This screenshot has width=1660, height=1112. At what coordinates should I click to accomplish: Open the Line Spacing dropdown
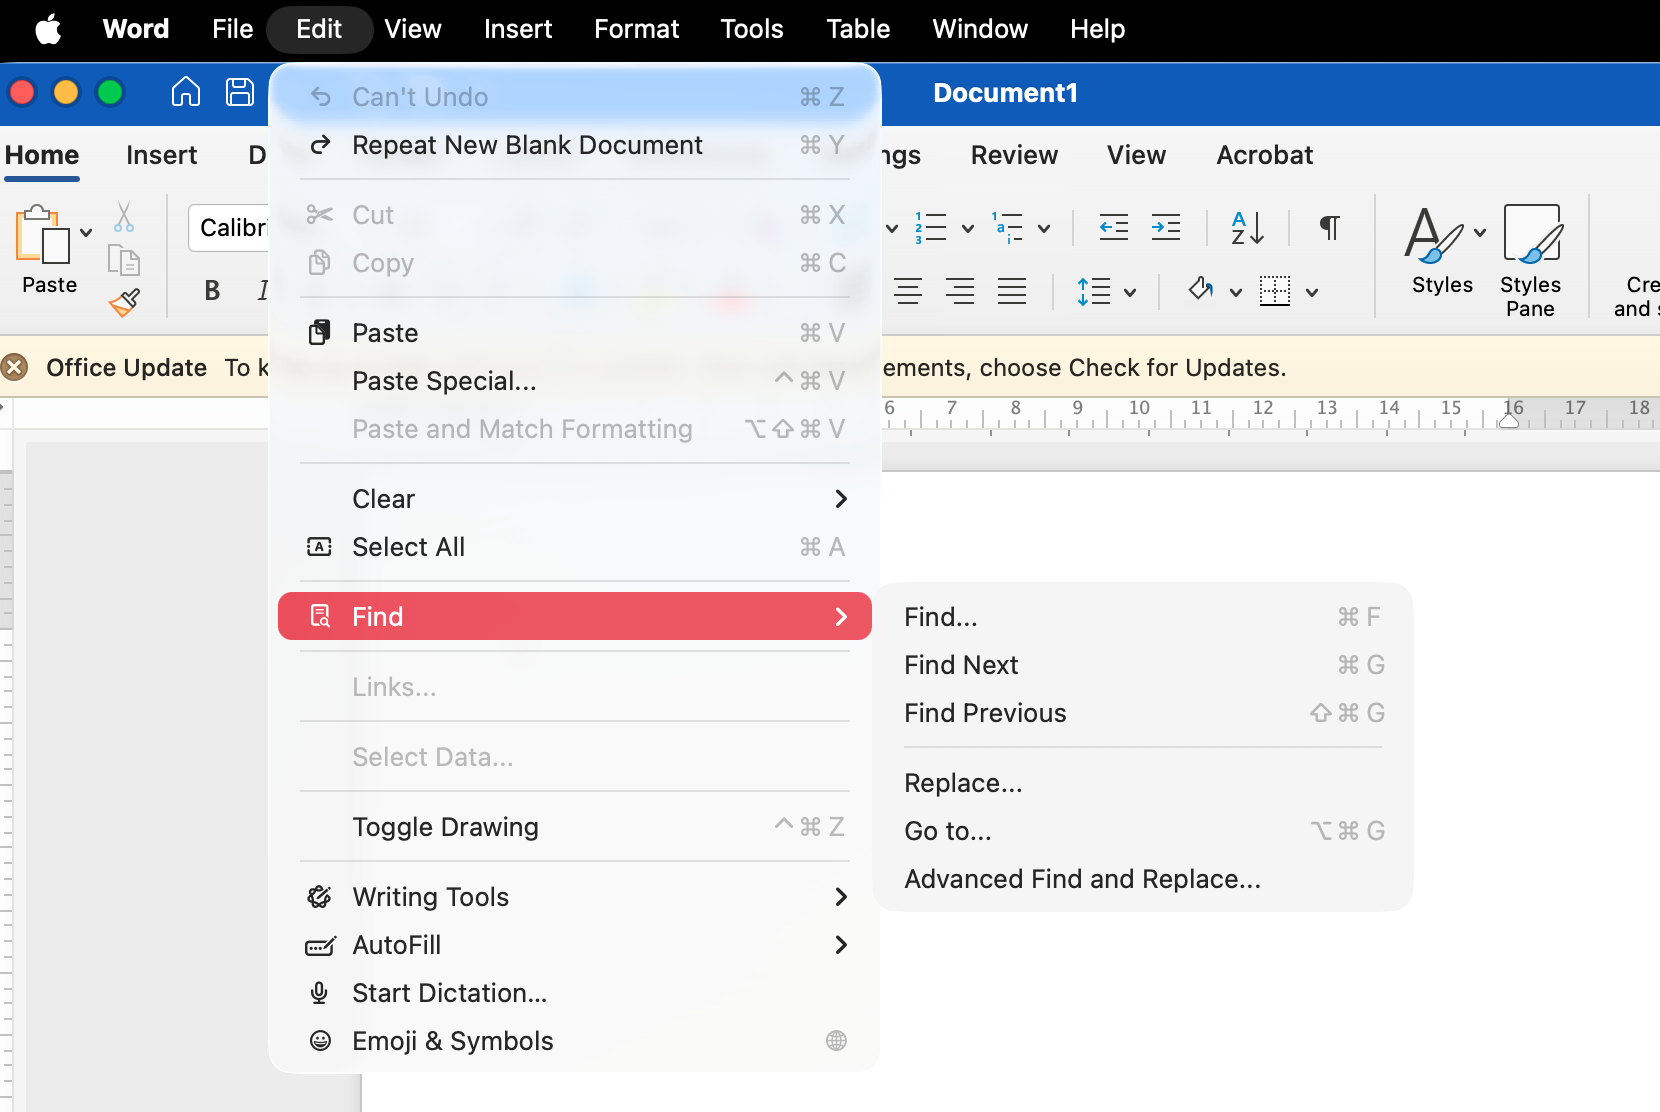1131,291
